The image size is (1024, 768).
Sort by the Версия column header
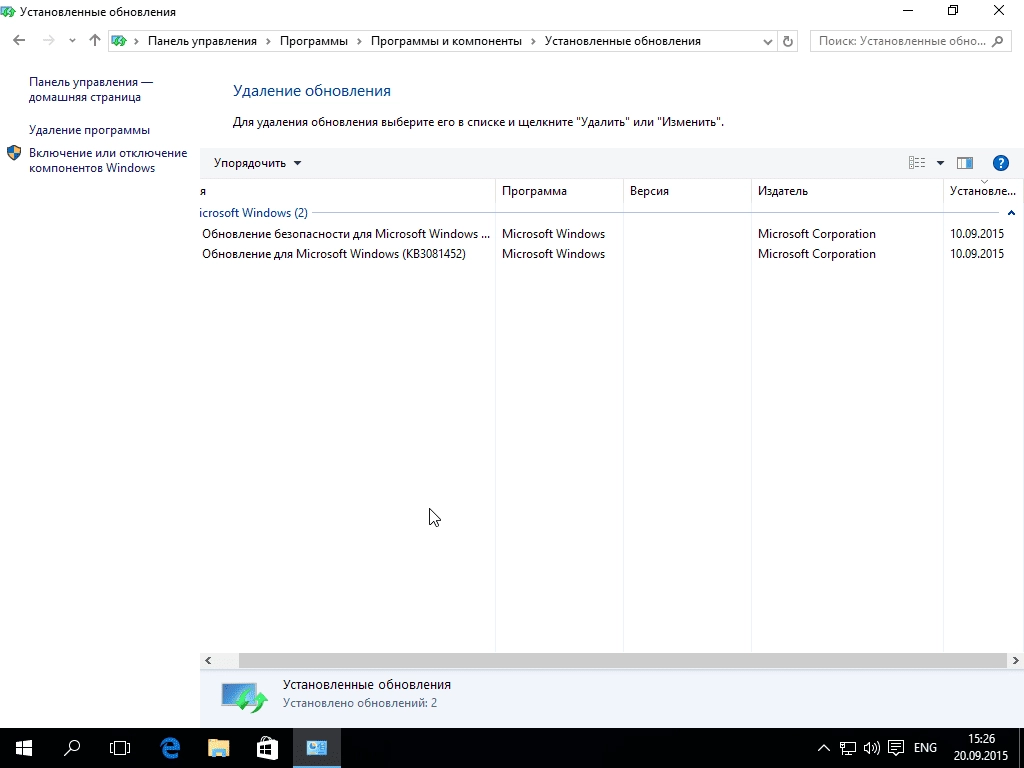pos(688,191)
